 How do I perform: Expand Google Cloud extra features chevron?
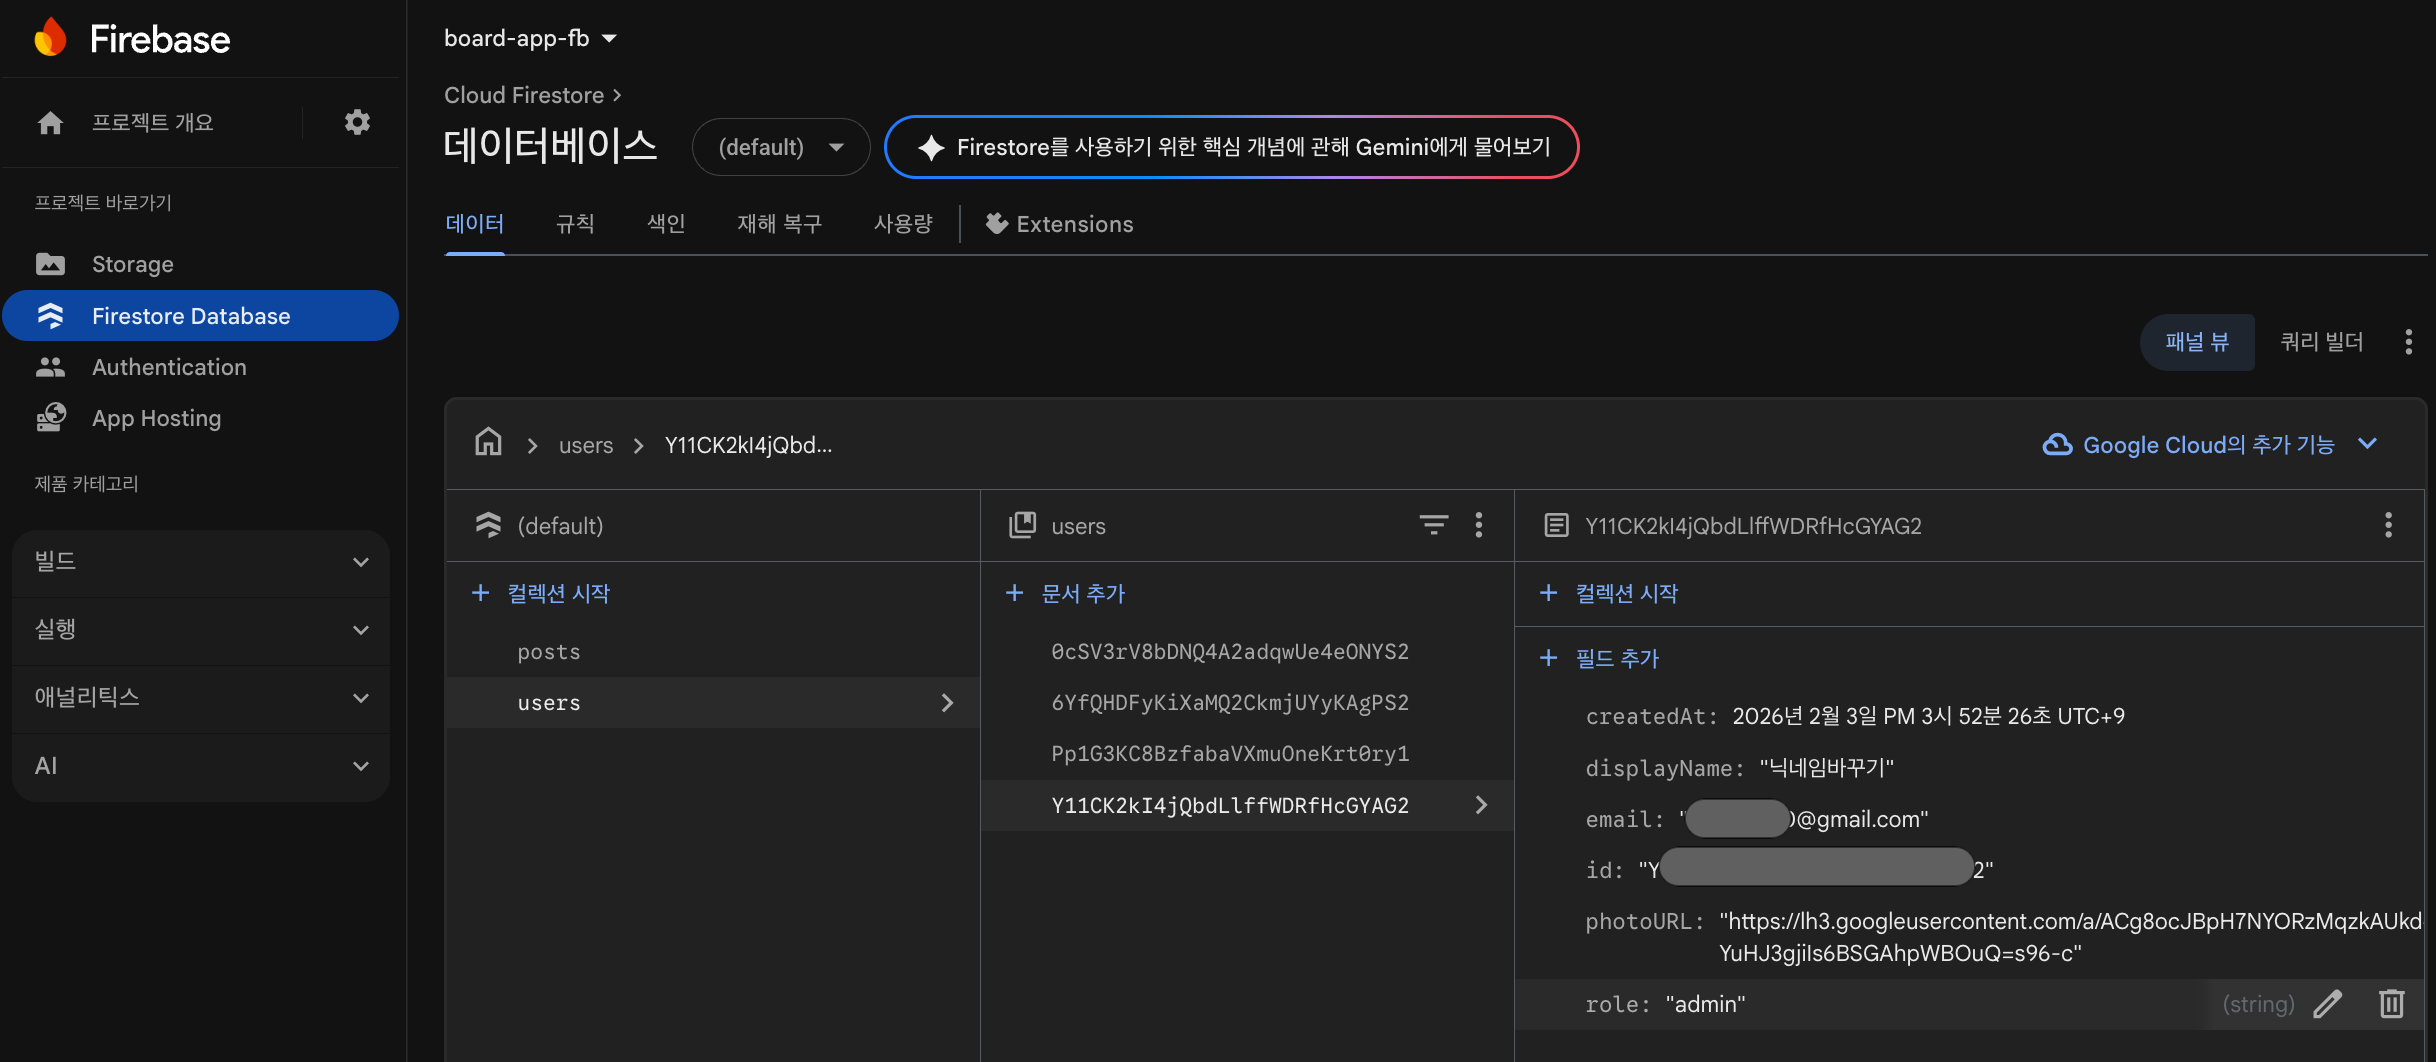[x=2367, y=444]
